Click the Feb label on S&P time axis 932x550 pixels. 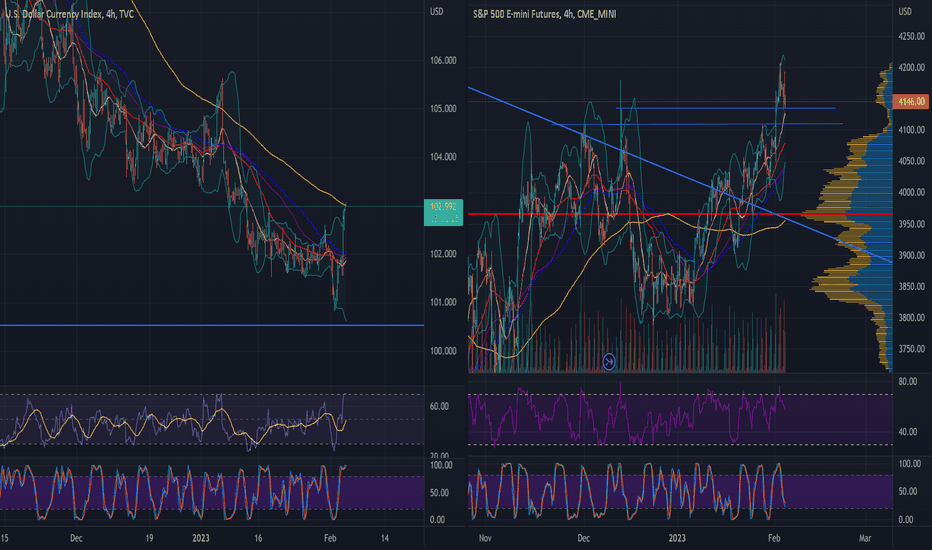[774, 538]
